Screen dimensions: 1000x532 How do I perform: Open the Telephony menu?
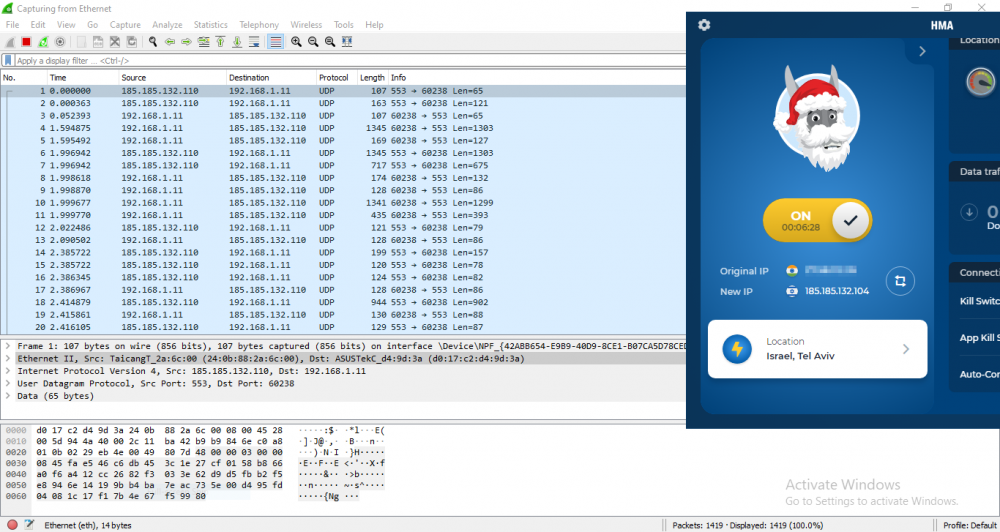coord(259,25)
